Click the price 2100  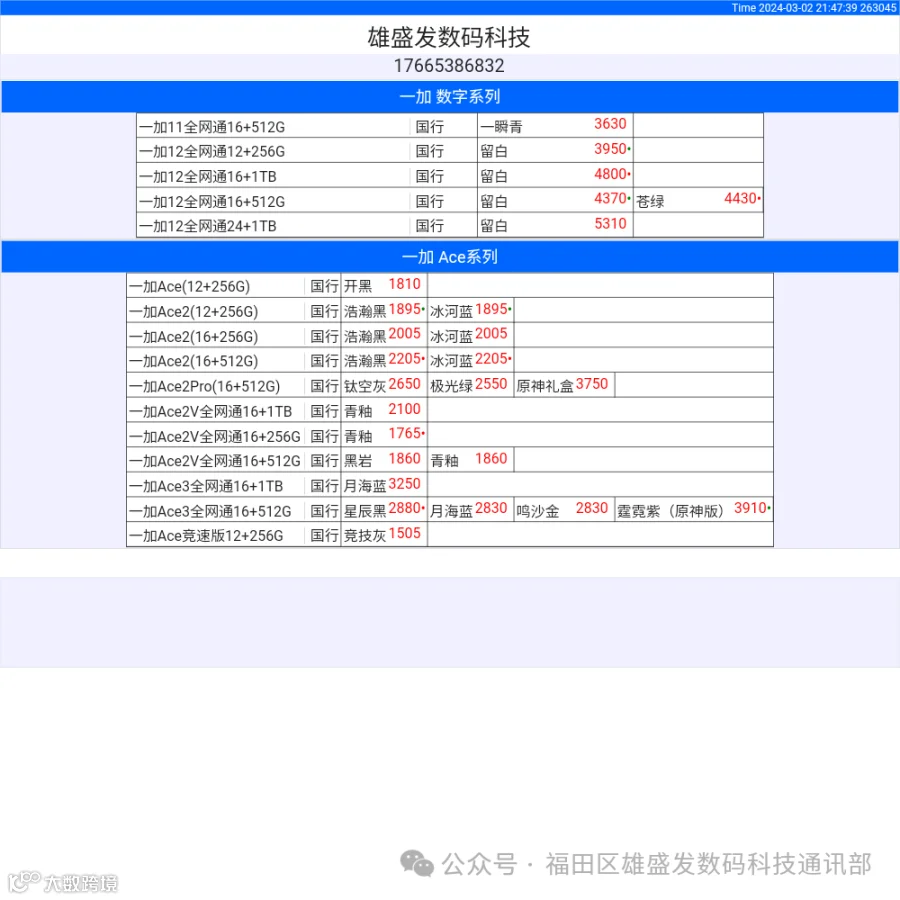tap(405, 409)
